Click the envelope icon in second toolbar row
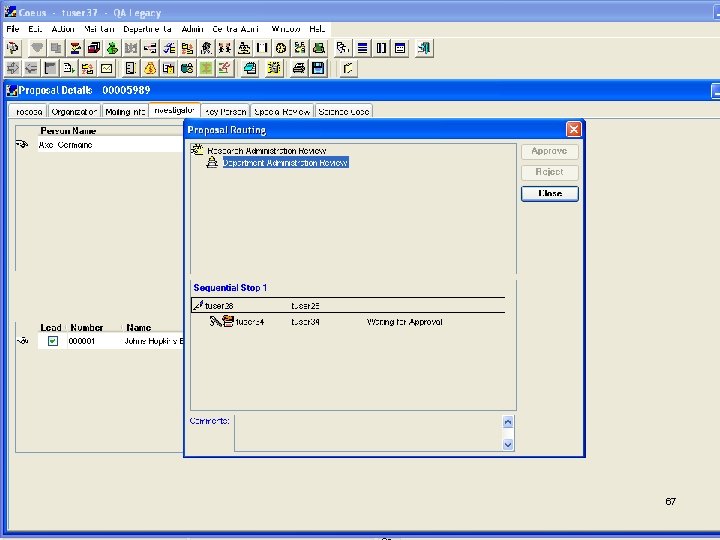 [x=107, y=68]
